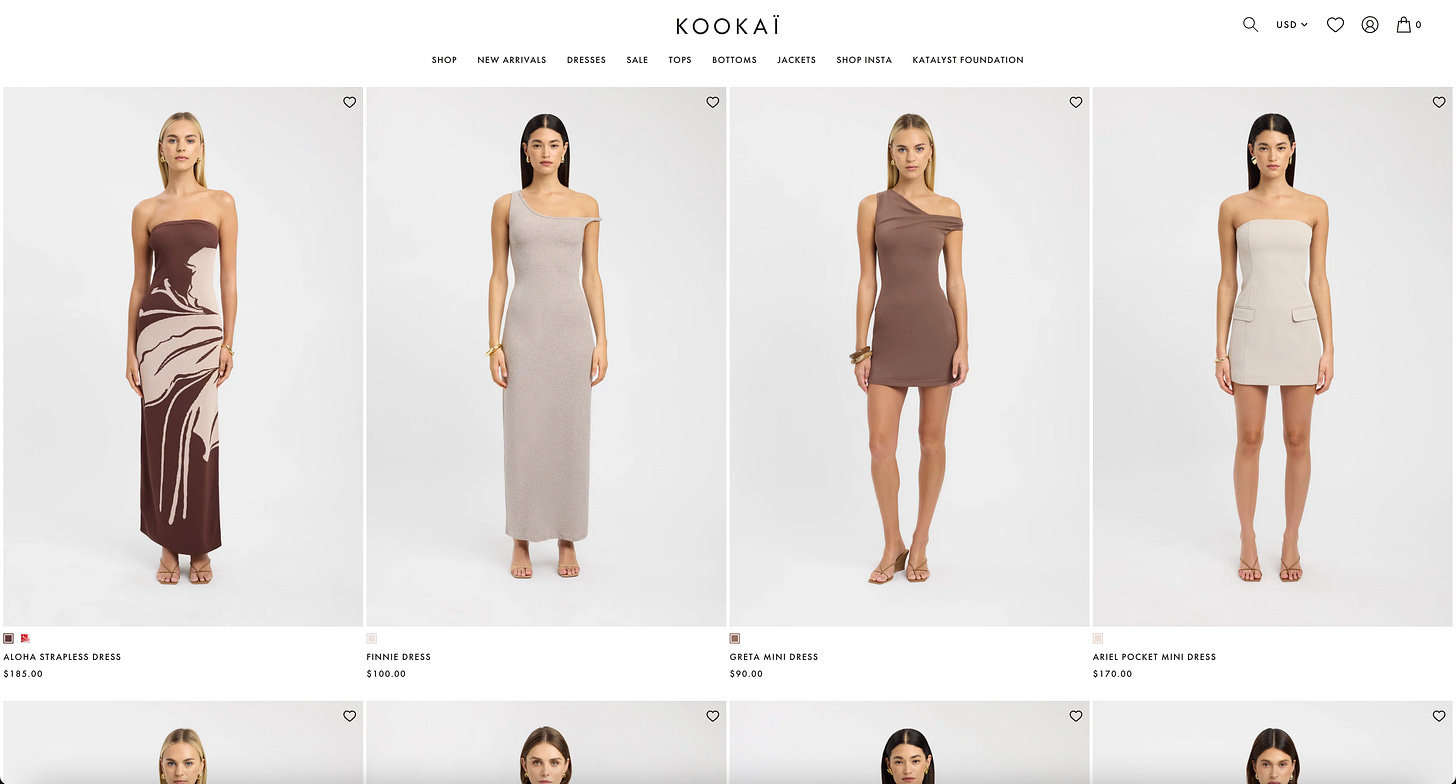The image size is (1456, 784).
Task: Open the KATALYST FOUNDATION link
Action: point(968,60)
